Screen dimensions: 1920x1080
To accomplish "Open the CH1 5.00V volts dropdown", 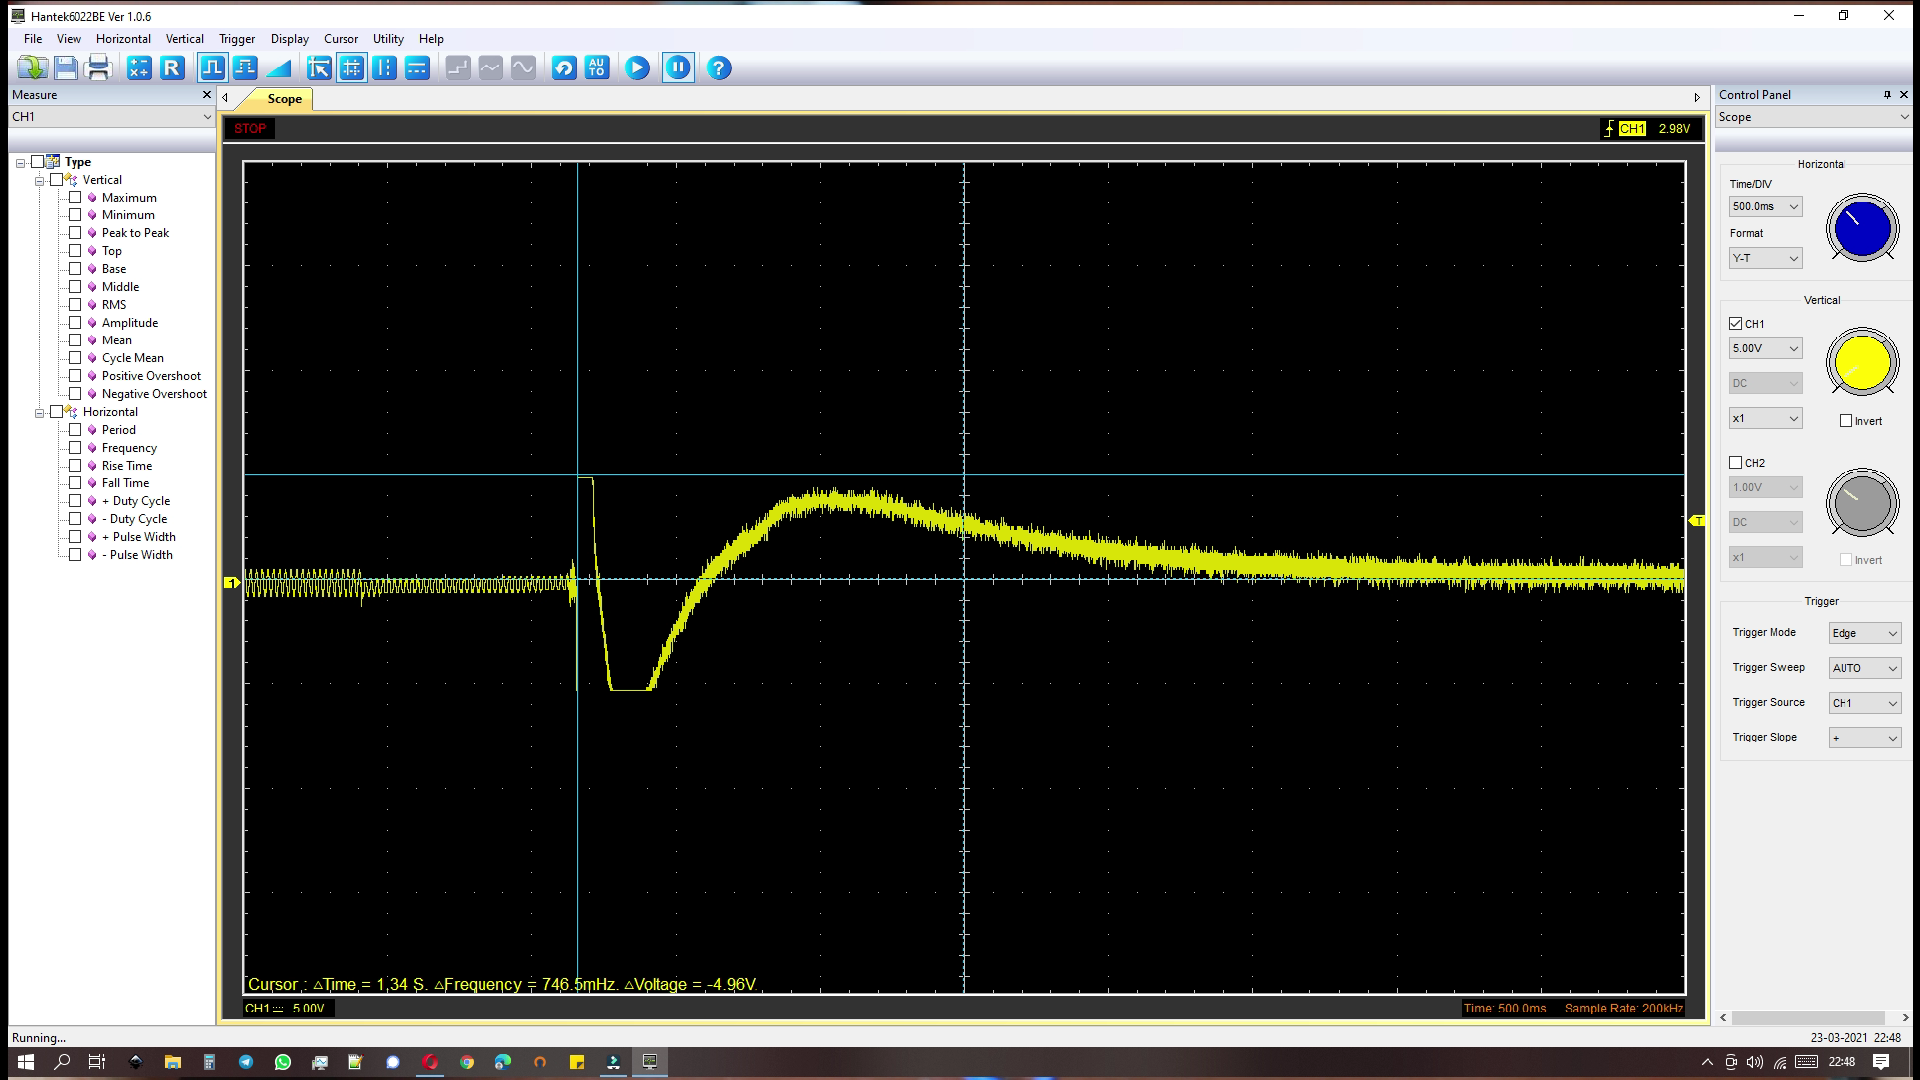I will [1766, 348].
